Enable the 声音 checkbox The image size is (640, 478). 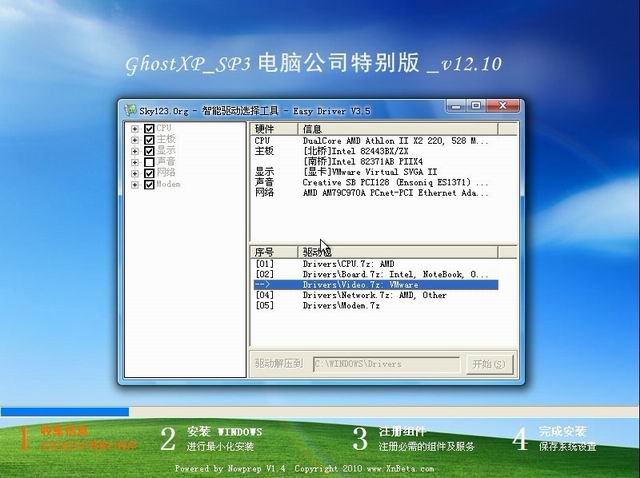pos(149,162)
